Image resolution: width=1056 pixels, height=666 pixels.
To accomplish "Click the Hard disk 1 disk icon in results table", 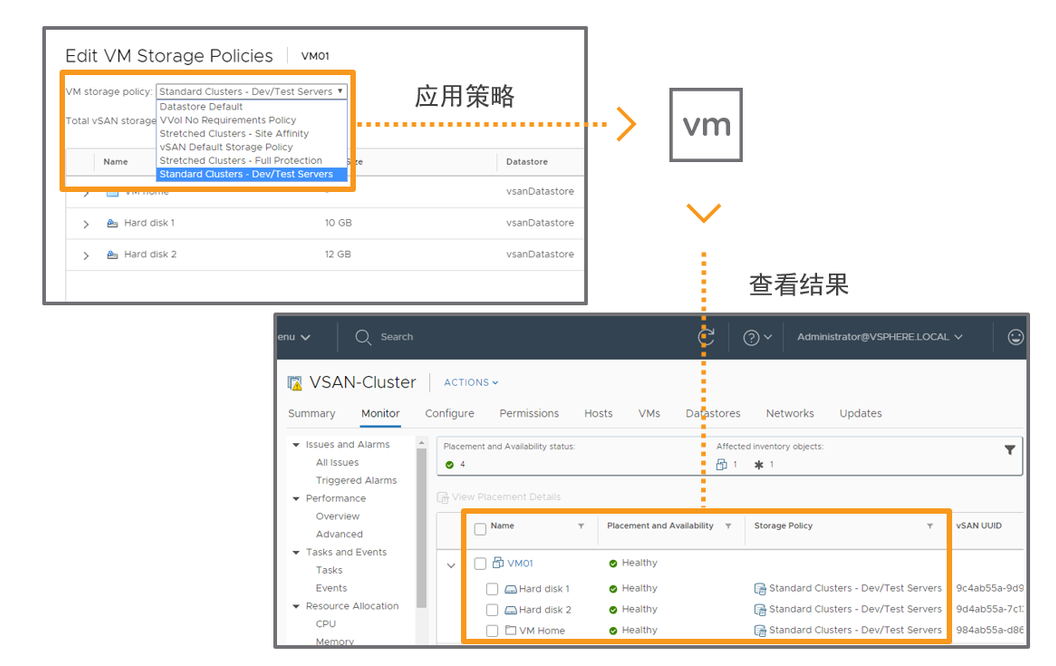I will pyautogui.click(x=510, y=589).
